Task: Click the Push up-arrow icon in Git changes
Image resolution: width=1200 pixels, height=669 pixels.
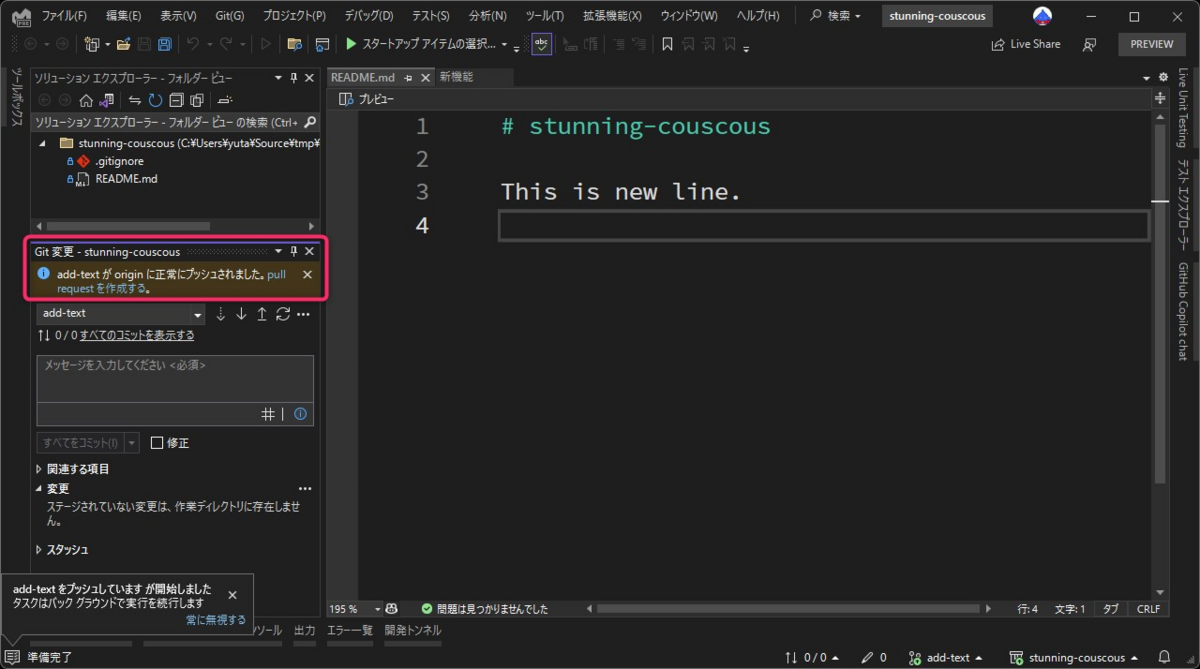Action: [x=262, y=314]
